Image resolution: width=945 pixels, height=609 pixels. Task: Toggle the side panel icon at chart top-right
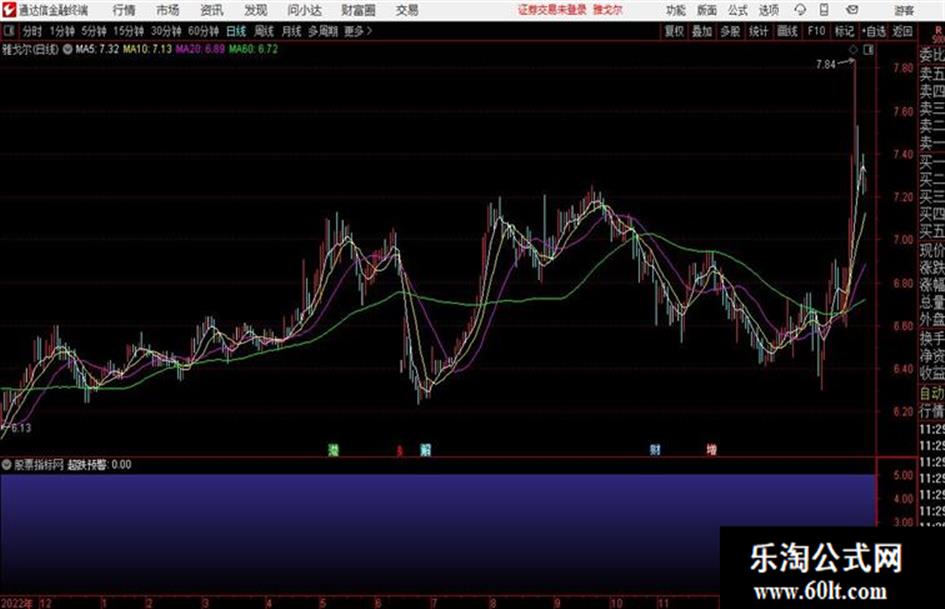coord(868,50)
